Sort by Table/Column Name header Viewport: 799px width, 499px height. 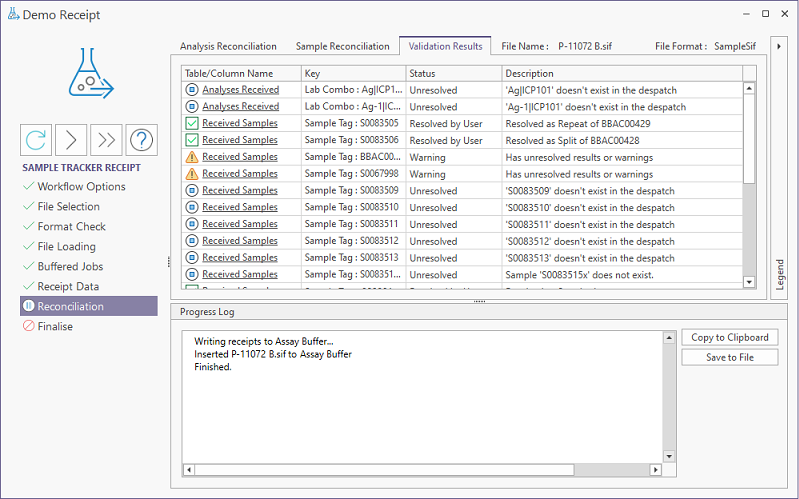coord(241,73)
